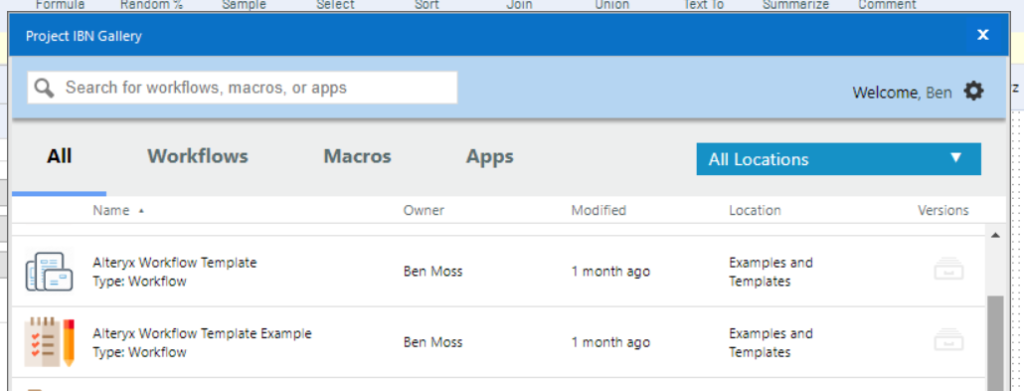Open the Alteryx Workflow Template name link
The width and height of the screenshot is (1024, 391).
174,262
